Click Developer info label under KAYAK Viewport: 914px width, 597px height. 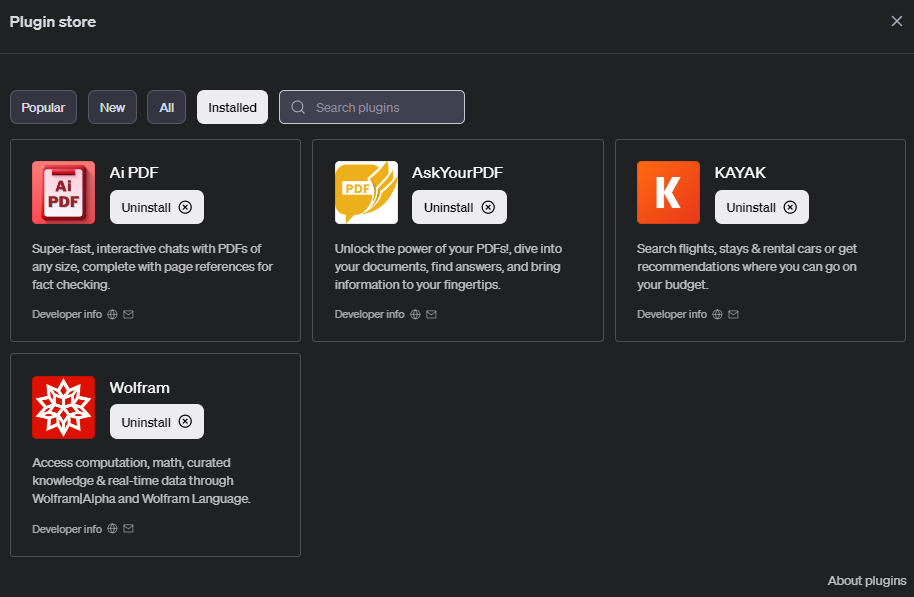(672, 314)
